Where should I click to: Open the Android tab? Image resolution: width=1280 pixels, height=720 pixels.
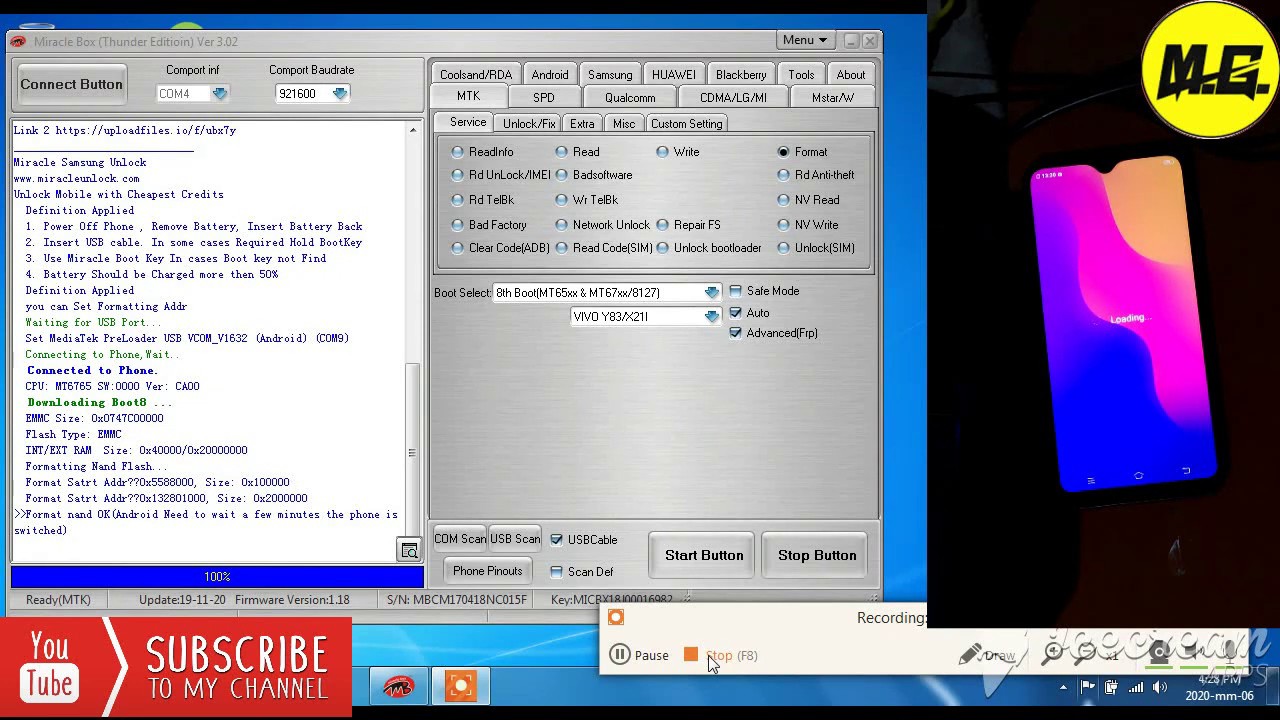click(x=550, y=75)
